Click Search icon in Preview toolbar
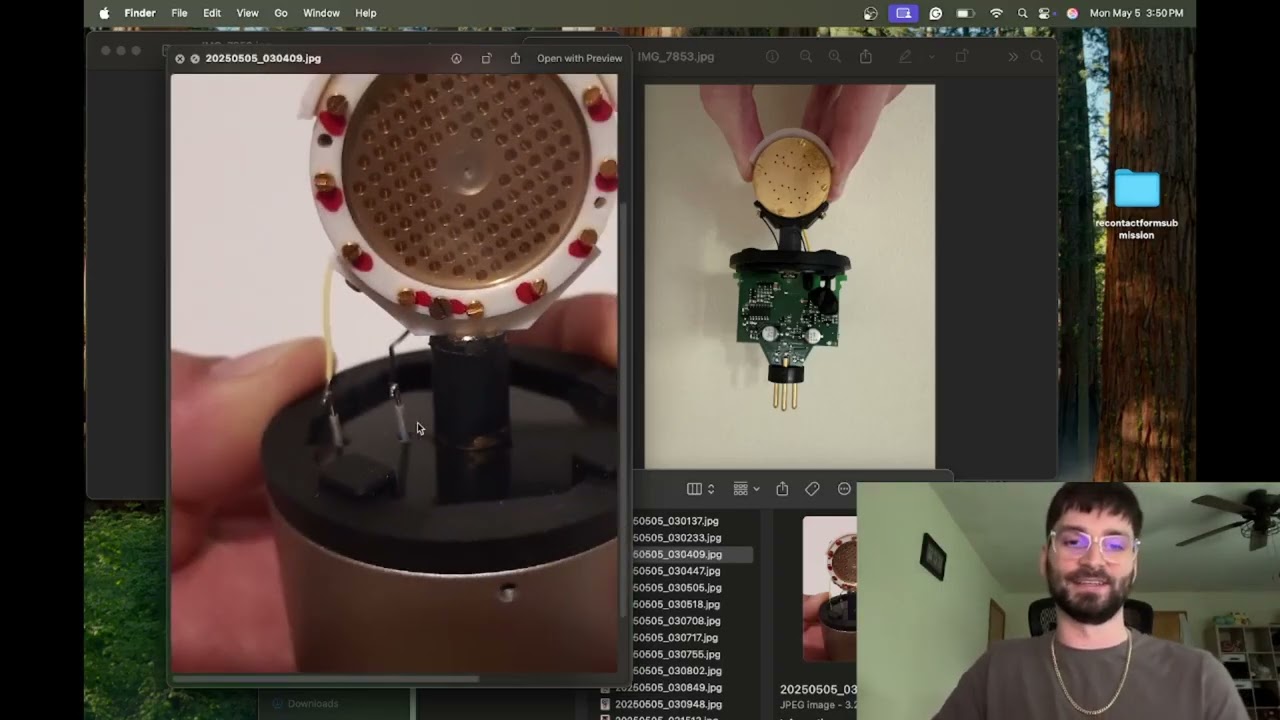Screen dimensions: 1280x720 tap(1037, 57)
